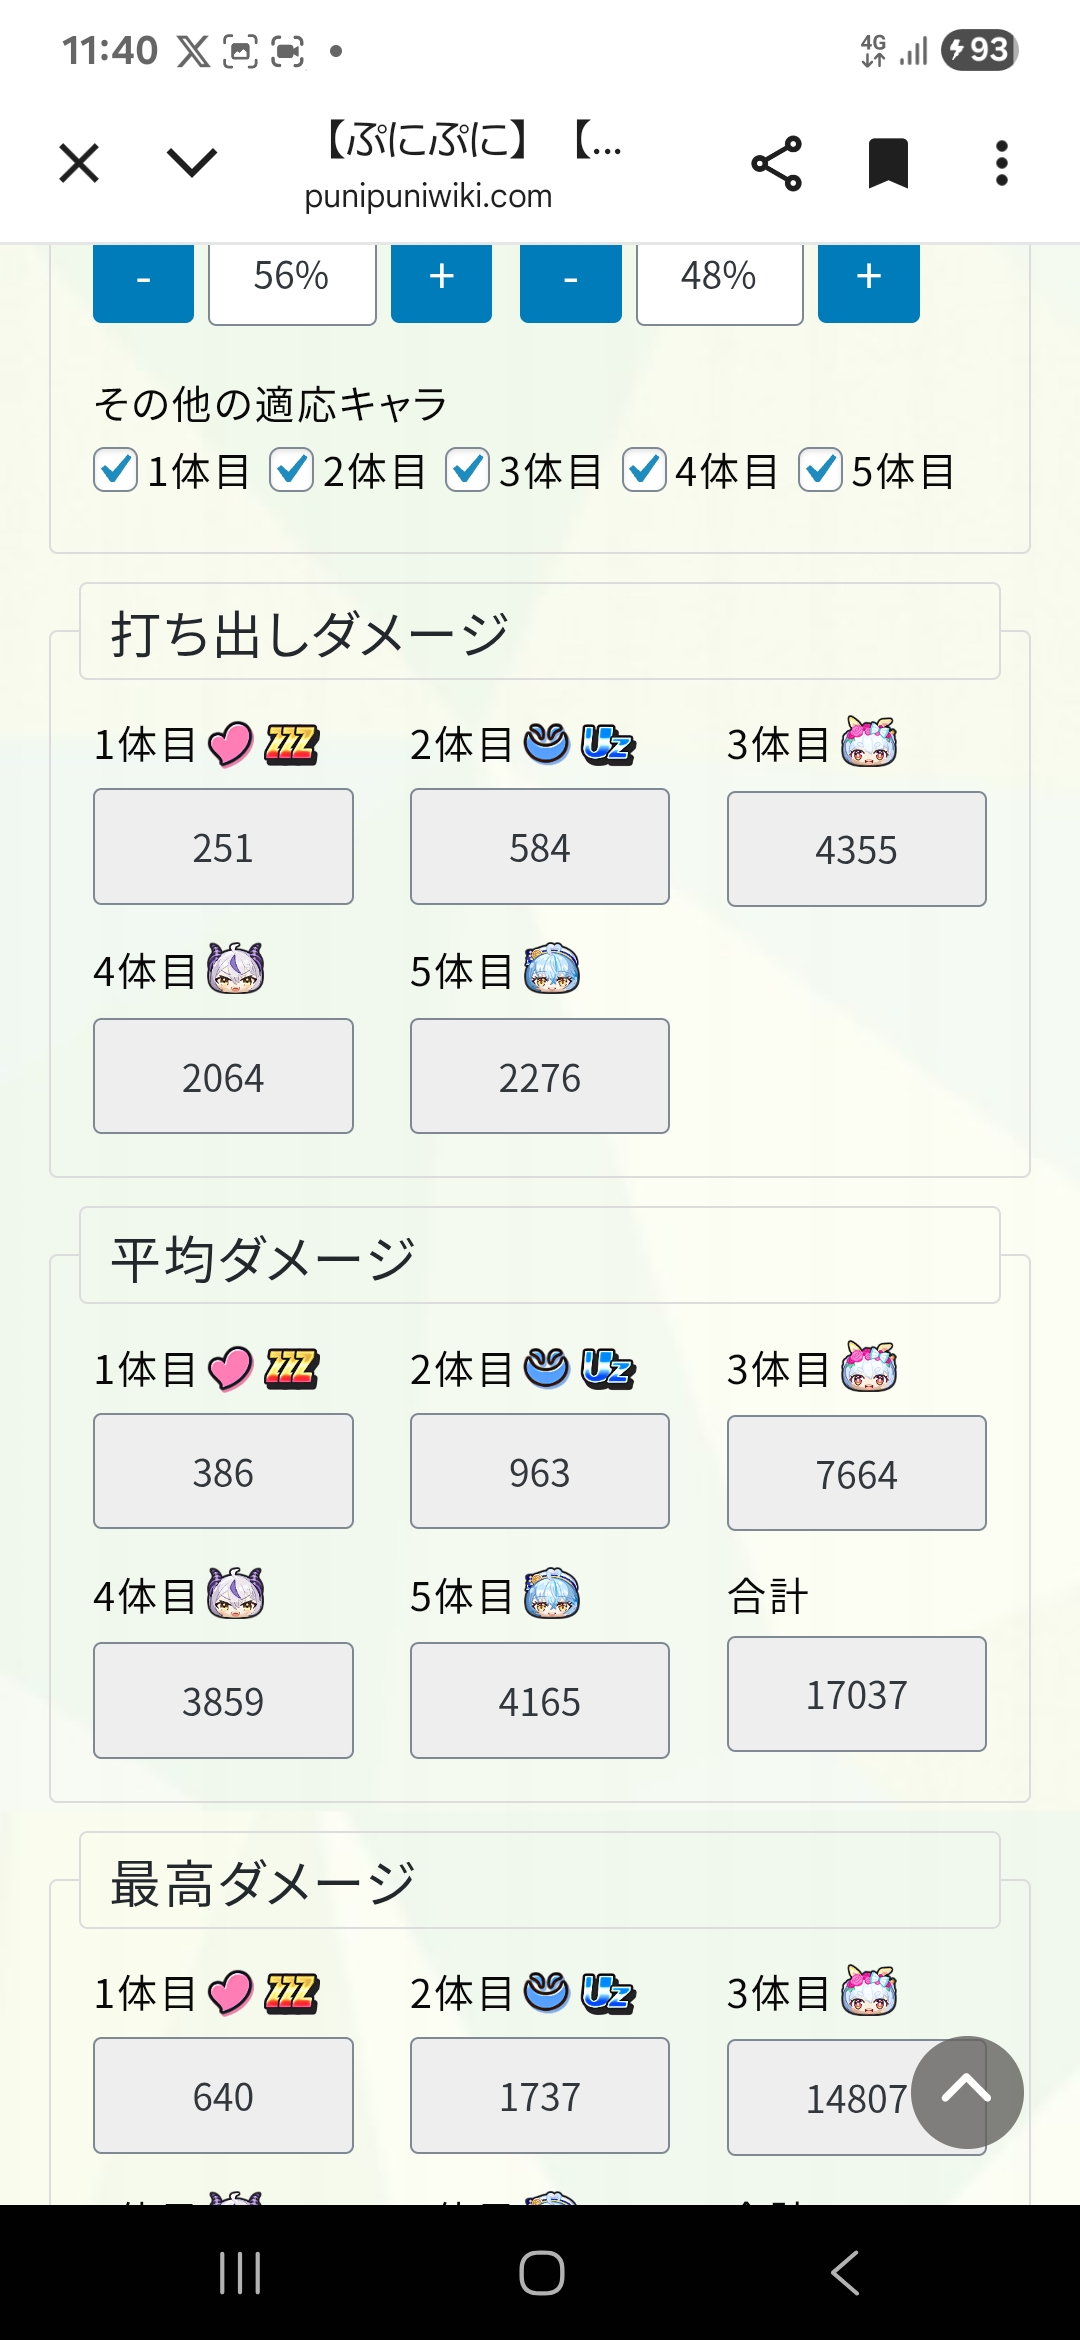Image resolution: width=1080 pixels, height=2340 pixels.
Task: Tap the 合計 average total 17037 field
Action: pos(856,1694)
